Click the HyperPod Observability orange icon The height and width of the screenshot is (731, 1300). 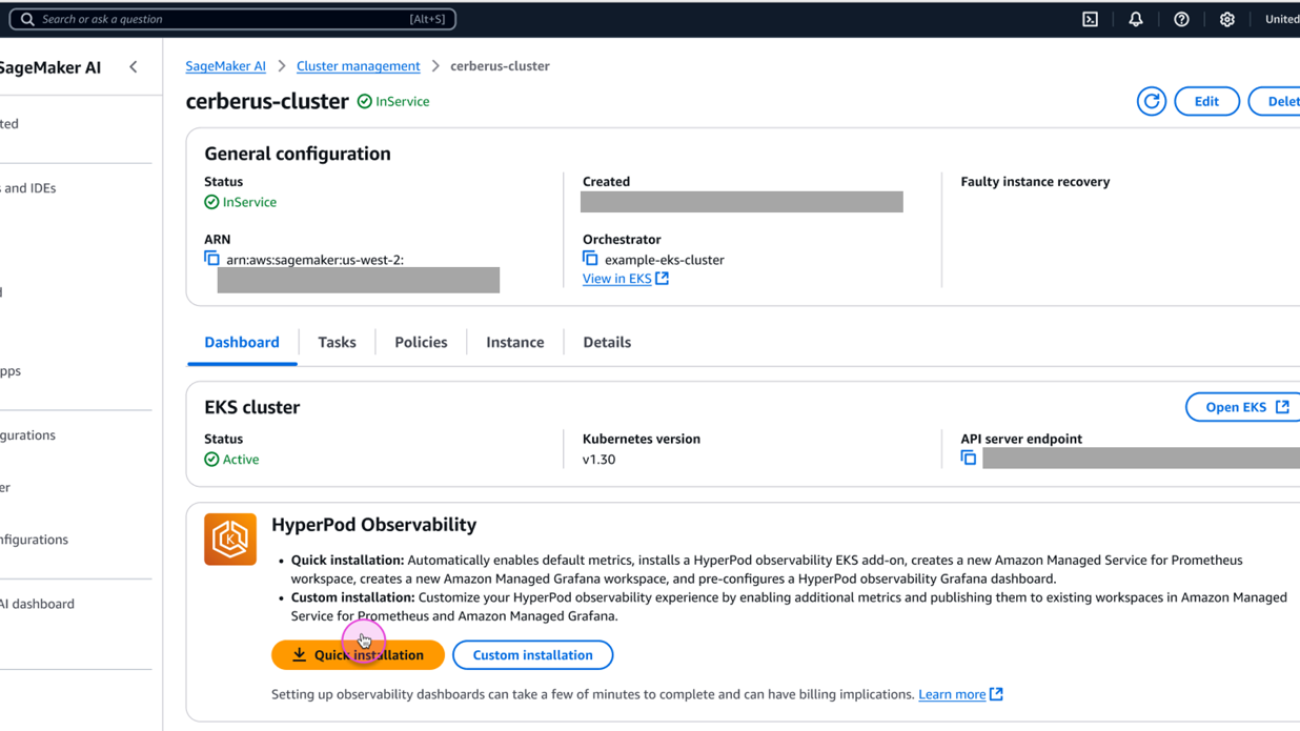tap(230, 539)
